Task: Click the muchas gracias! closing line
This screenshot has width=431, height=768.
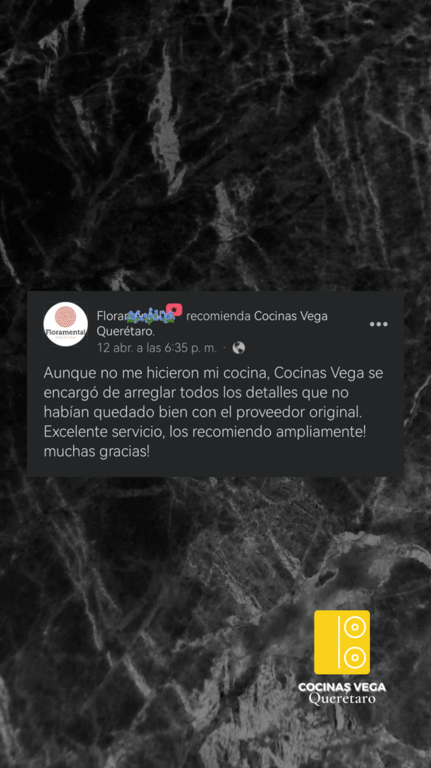Action: coord(96,452)
